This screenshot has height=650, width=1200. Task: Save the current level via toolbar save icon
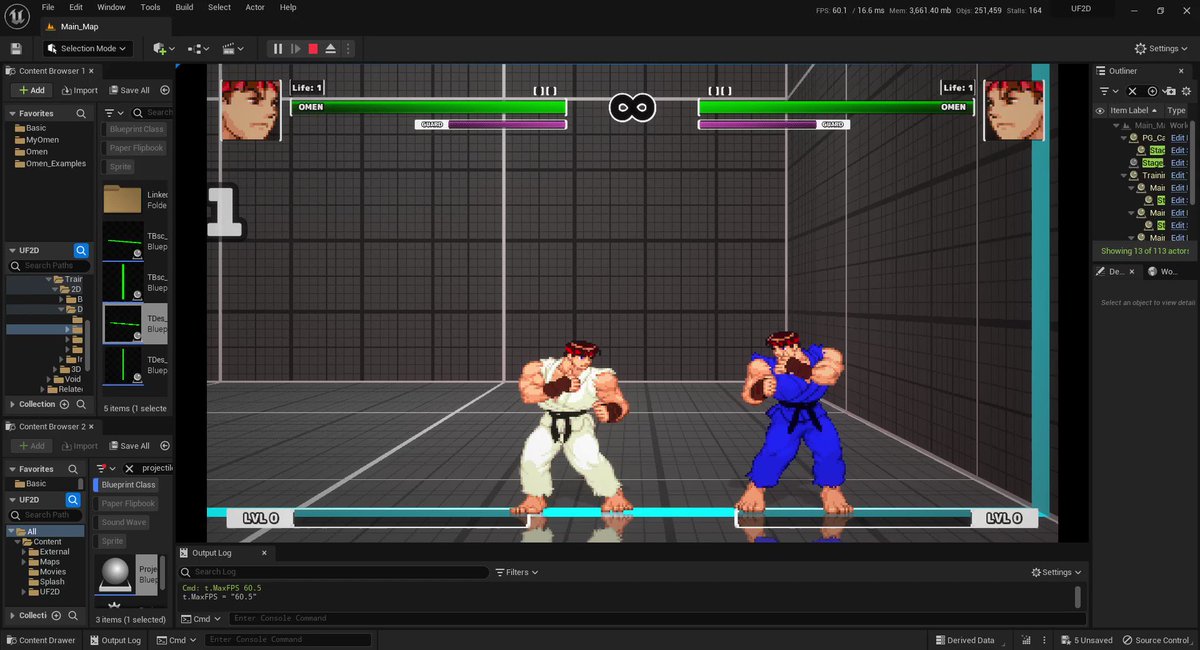pos(16,48)
